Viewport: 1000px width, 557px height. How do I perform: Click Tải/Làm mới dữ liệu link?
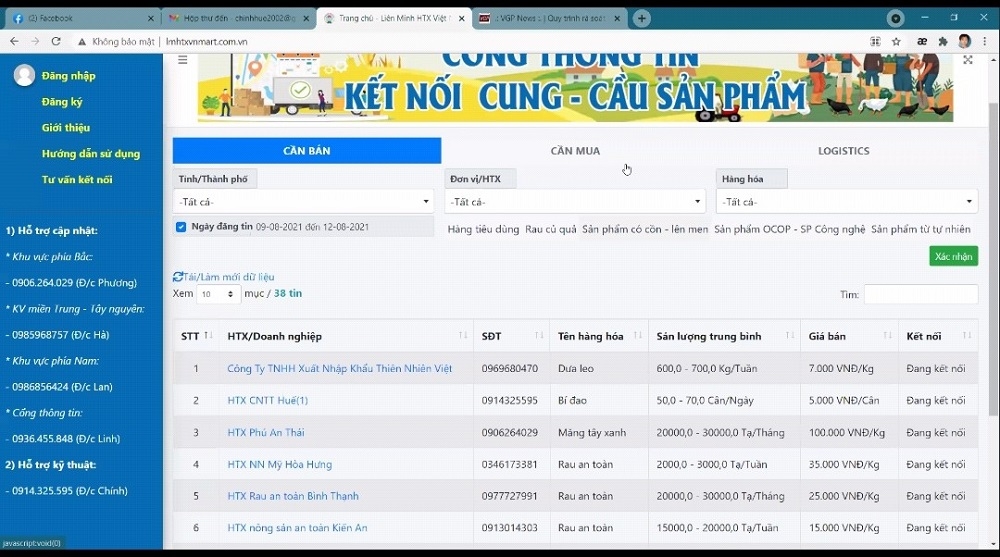point(228,277)
